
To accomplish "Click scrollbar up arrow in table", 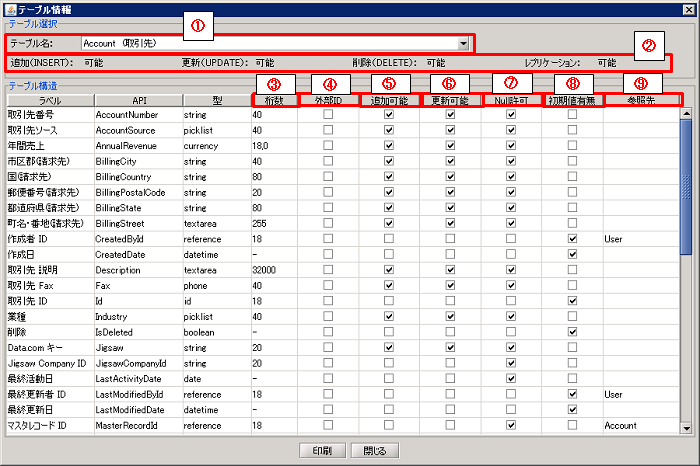I will 687,113.
